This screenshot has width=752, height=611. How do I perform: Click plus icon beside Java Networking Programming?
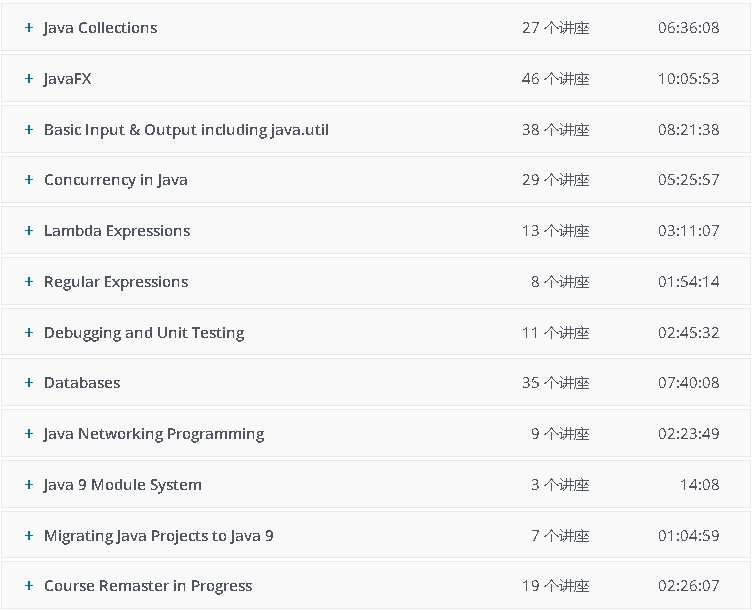click(29, 434)
